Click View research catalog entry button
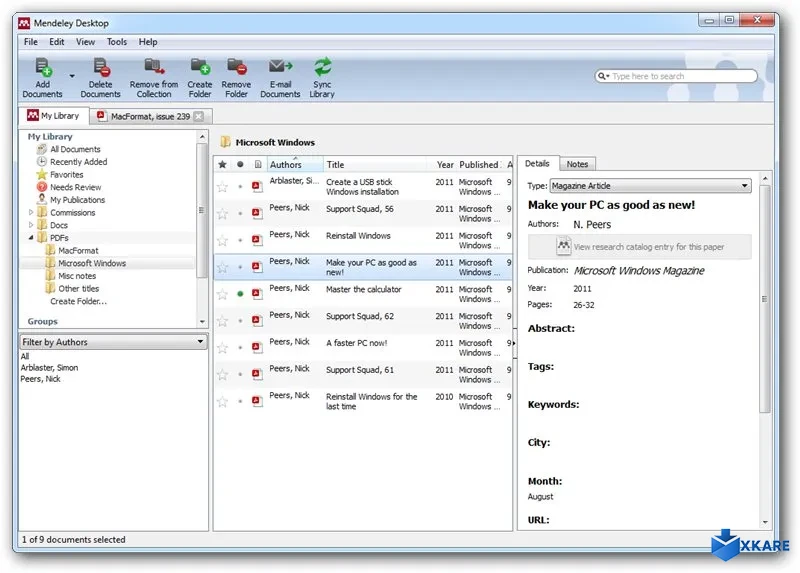 pos(653,246)
